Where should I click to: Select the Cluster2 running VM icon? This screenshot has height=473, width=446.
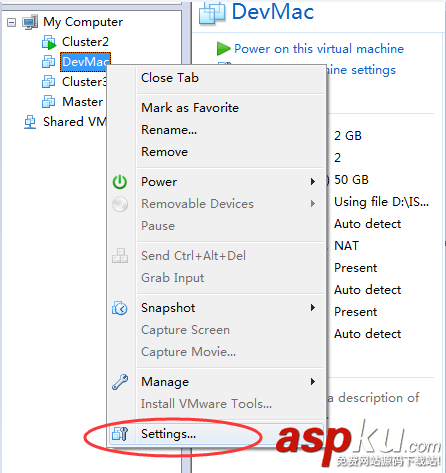click(49, 42)
